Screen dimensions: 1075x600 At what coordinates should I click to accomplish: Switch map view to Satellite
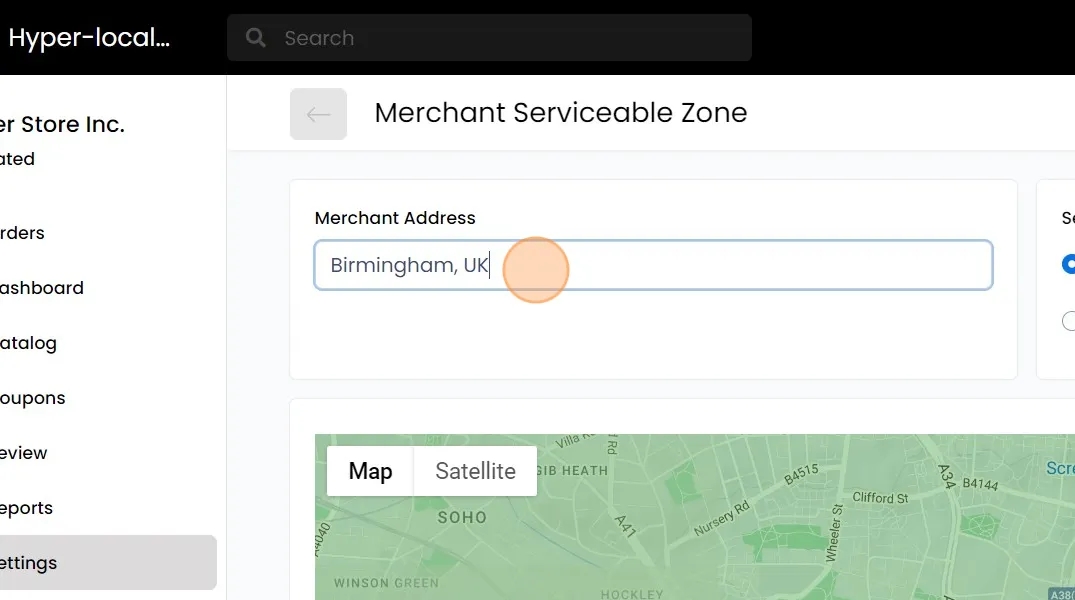point(475,471)
